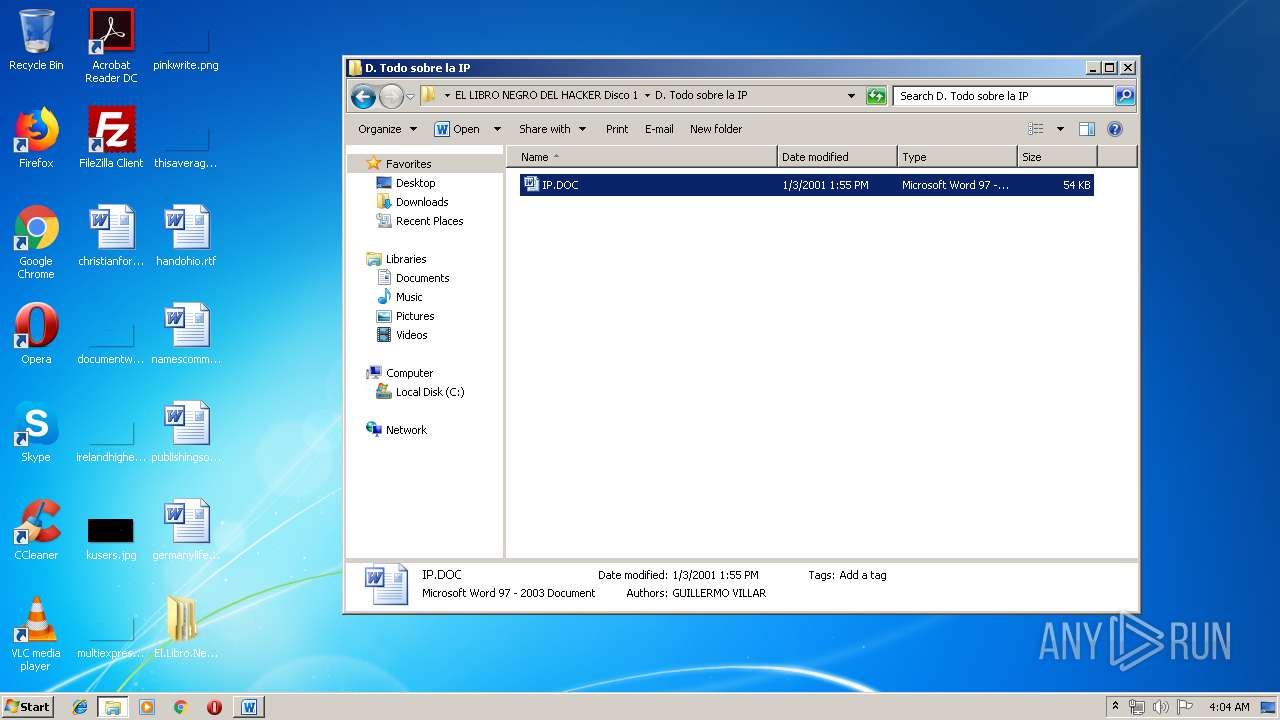Select the handohio.rtf desktop file
1280x720 pixels.
click(x=186, y=236)
